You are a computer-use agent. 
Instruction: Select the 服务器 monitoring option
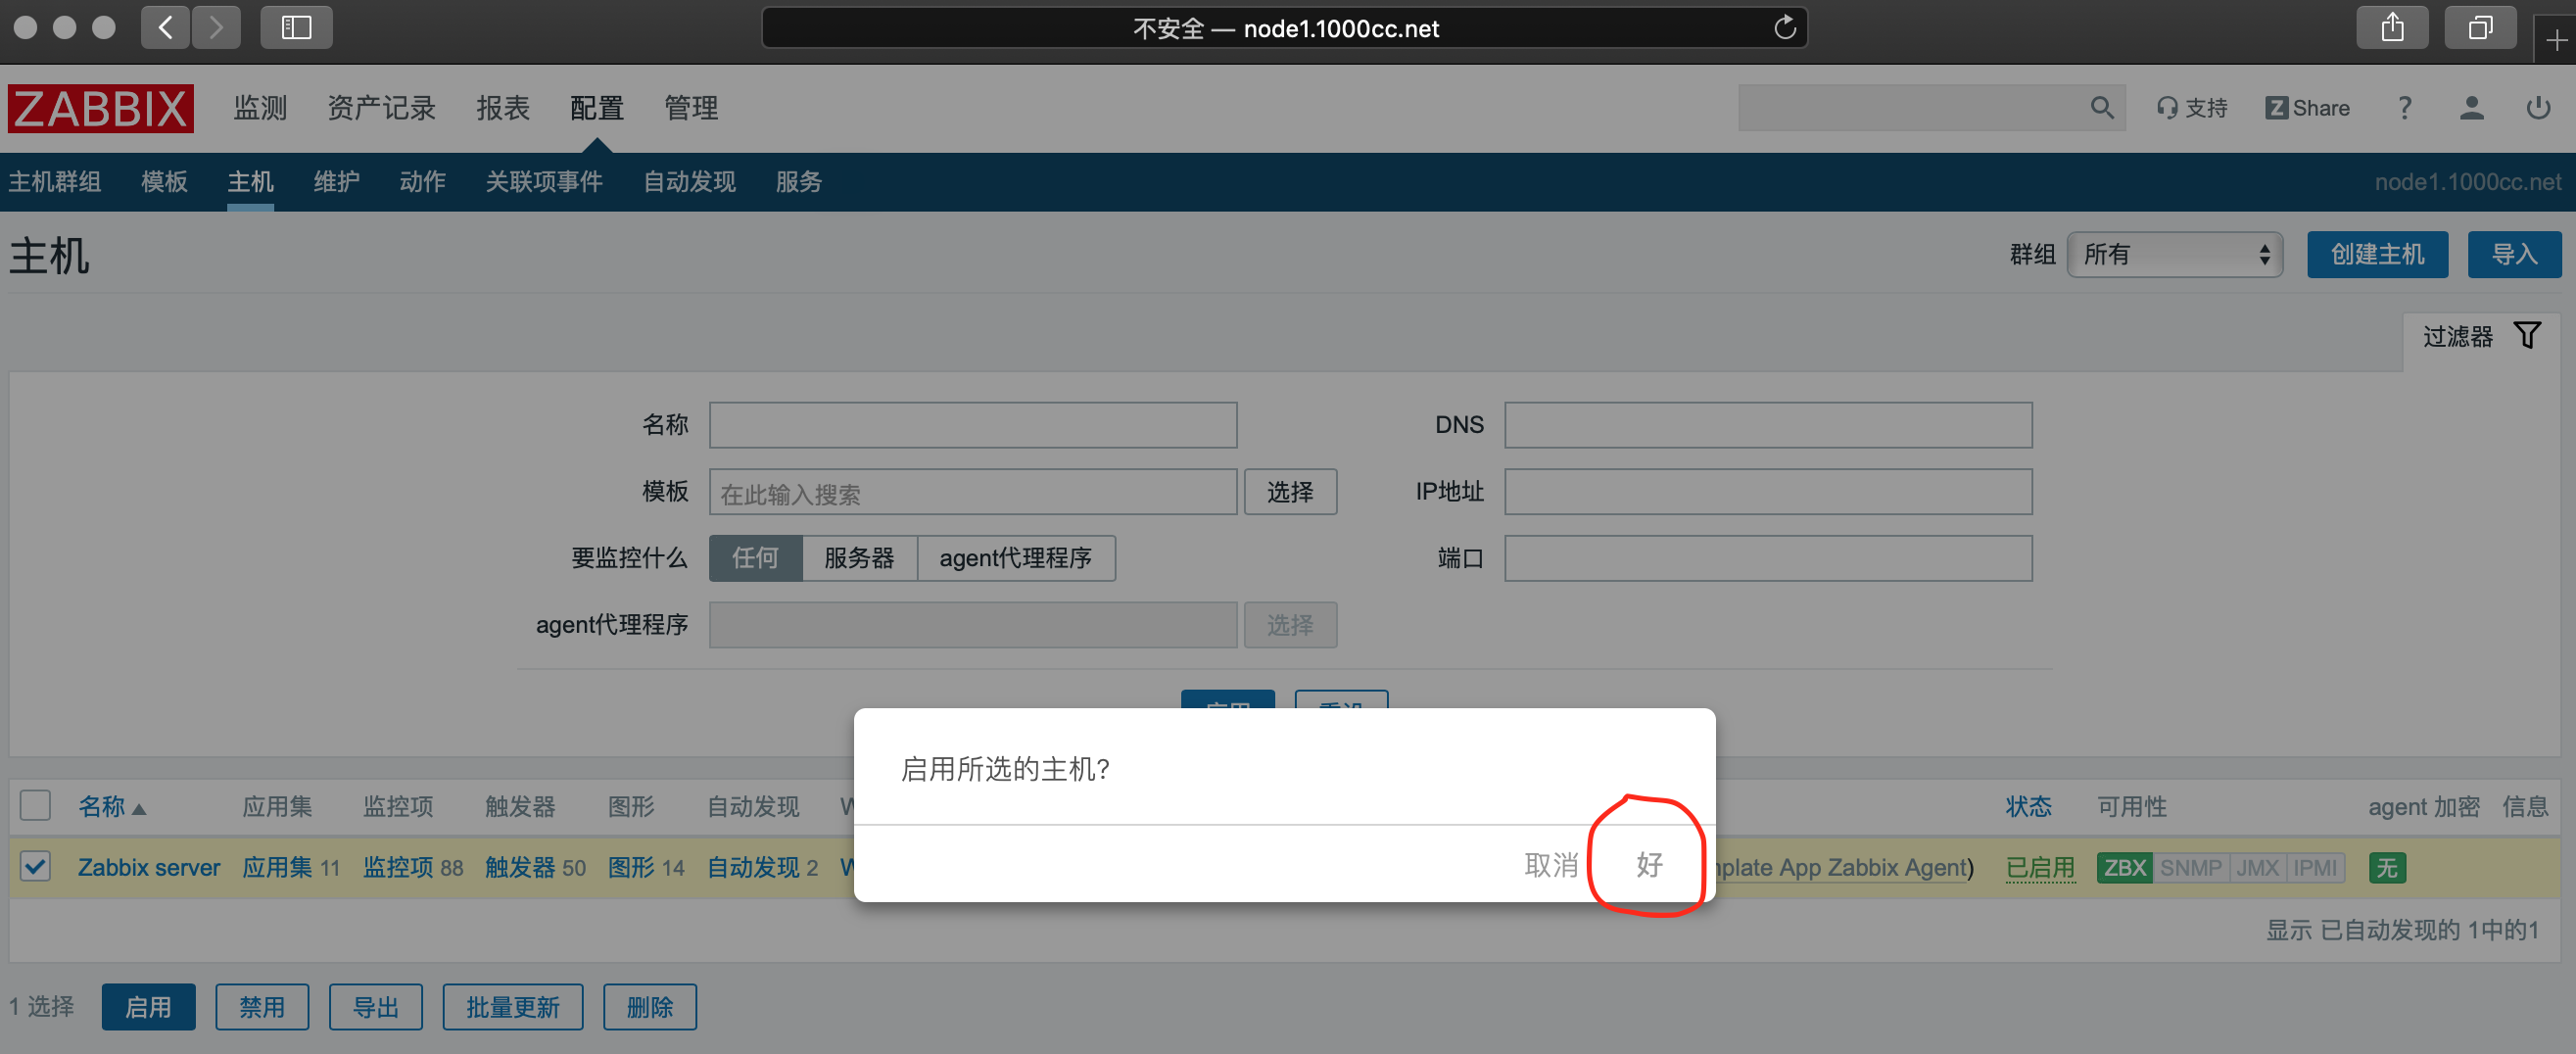click(858, 558)
